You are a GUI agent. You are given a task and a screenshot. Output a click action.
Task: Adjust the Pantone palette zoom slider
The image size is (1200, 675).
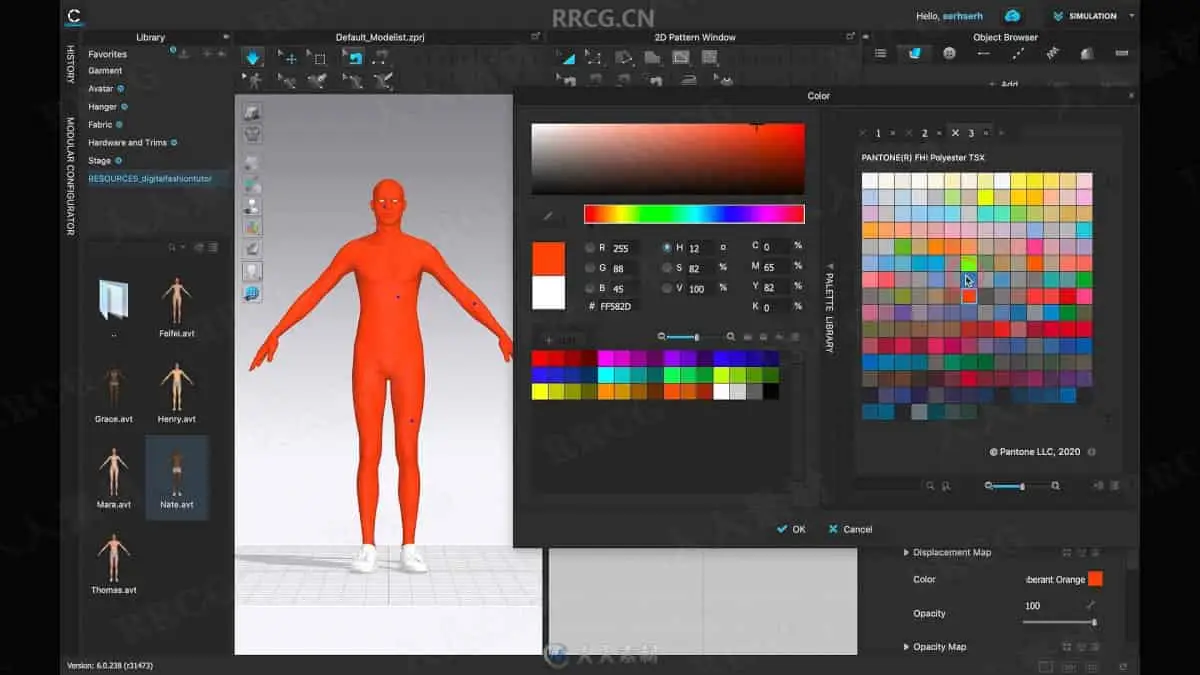[1021, 486]
